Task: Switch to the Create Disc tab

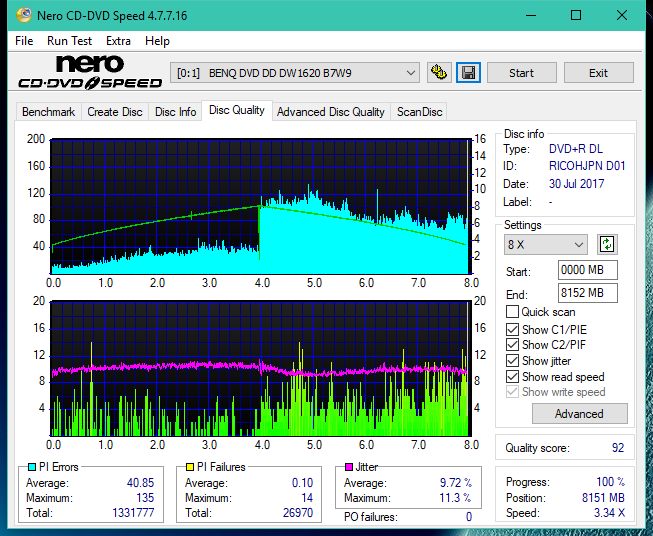Action: tap(115, 112)
